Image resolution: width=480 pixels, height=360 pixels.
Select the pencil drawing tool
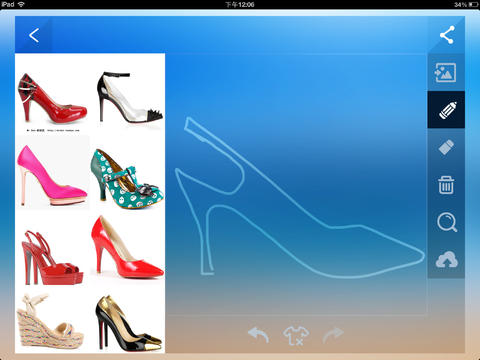tap(446, 110)
